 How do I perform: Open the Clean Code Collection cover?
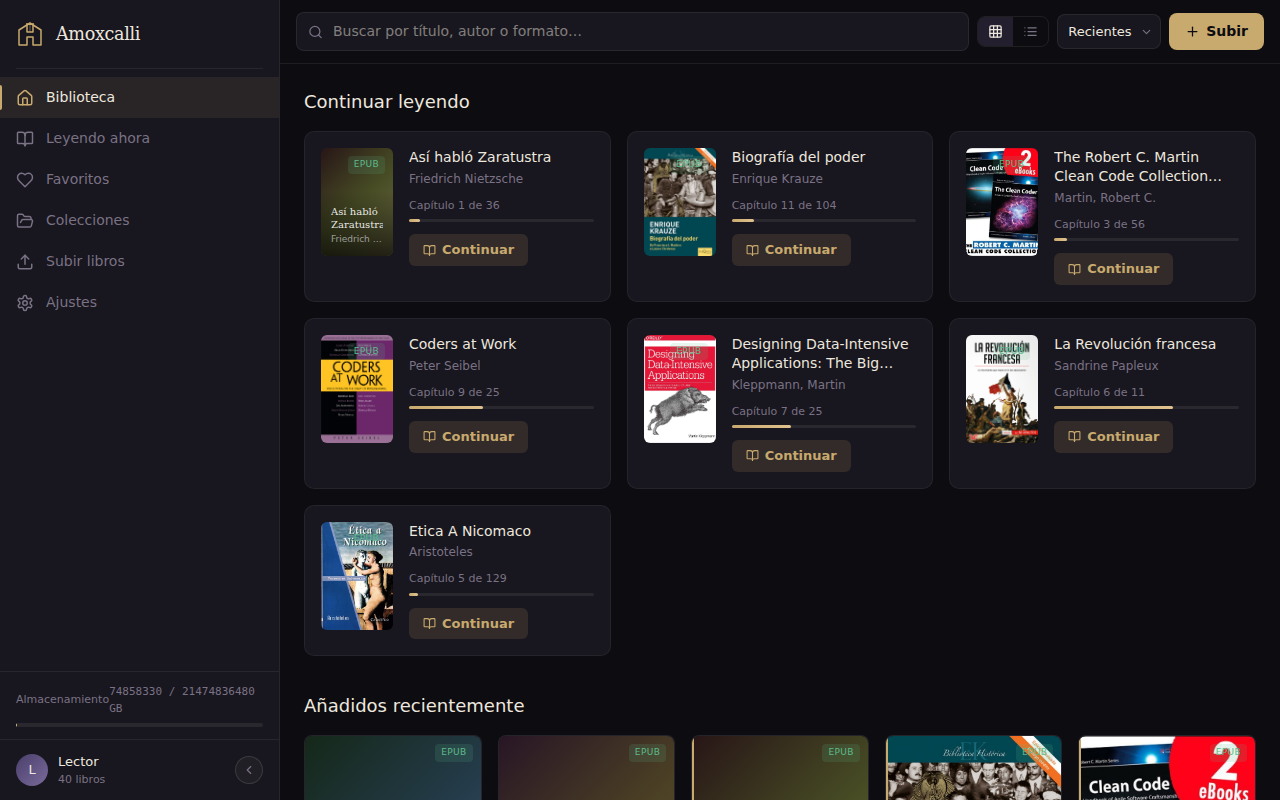[1002, 202]
